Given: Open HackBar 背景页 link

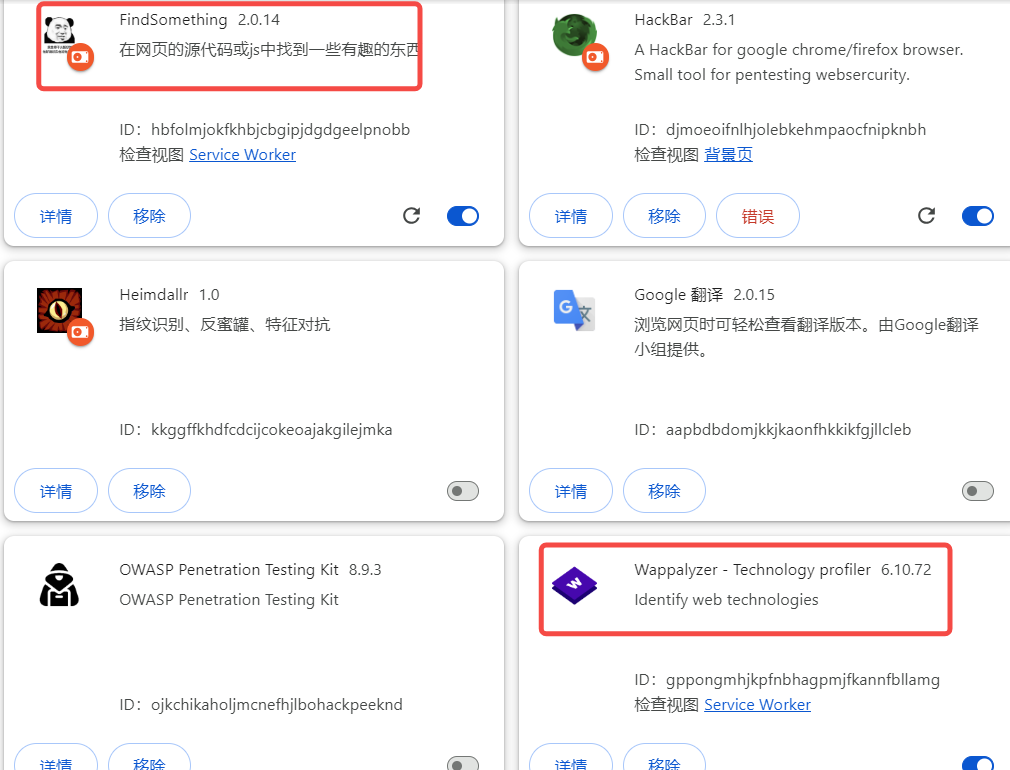Looking at the screenshot, I should [728, 154].
